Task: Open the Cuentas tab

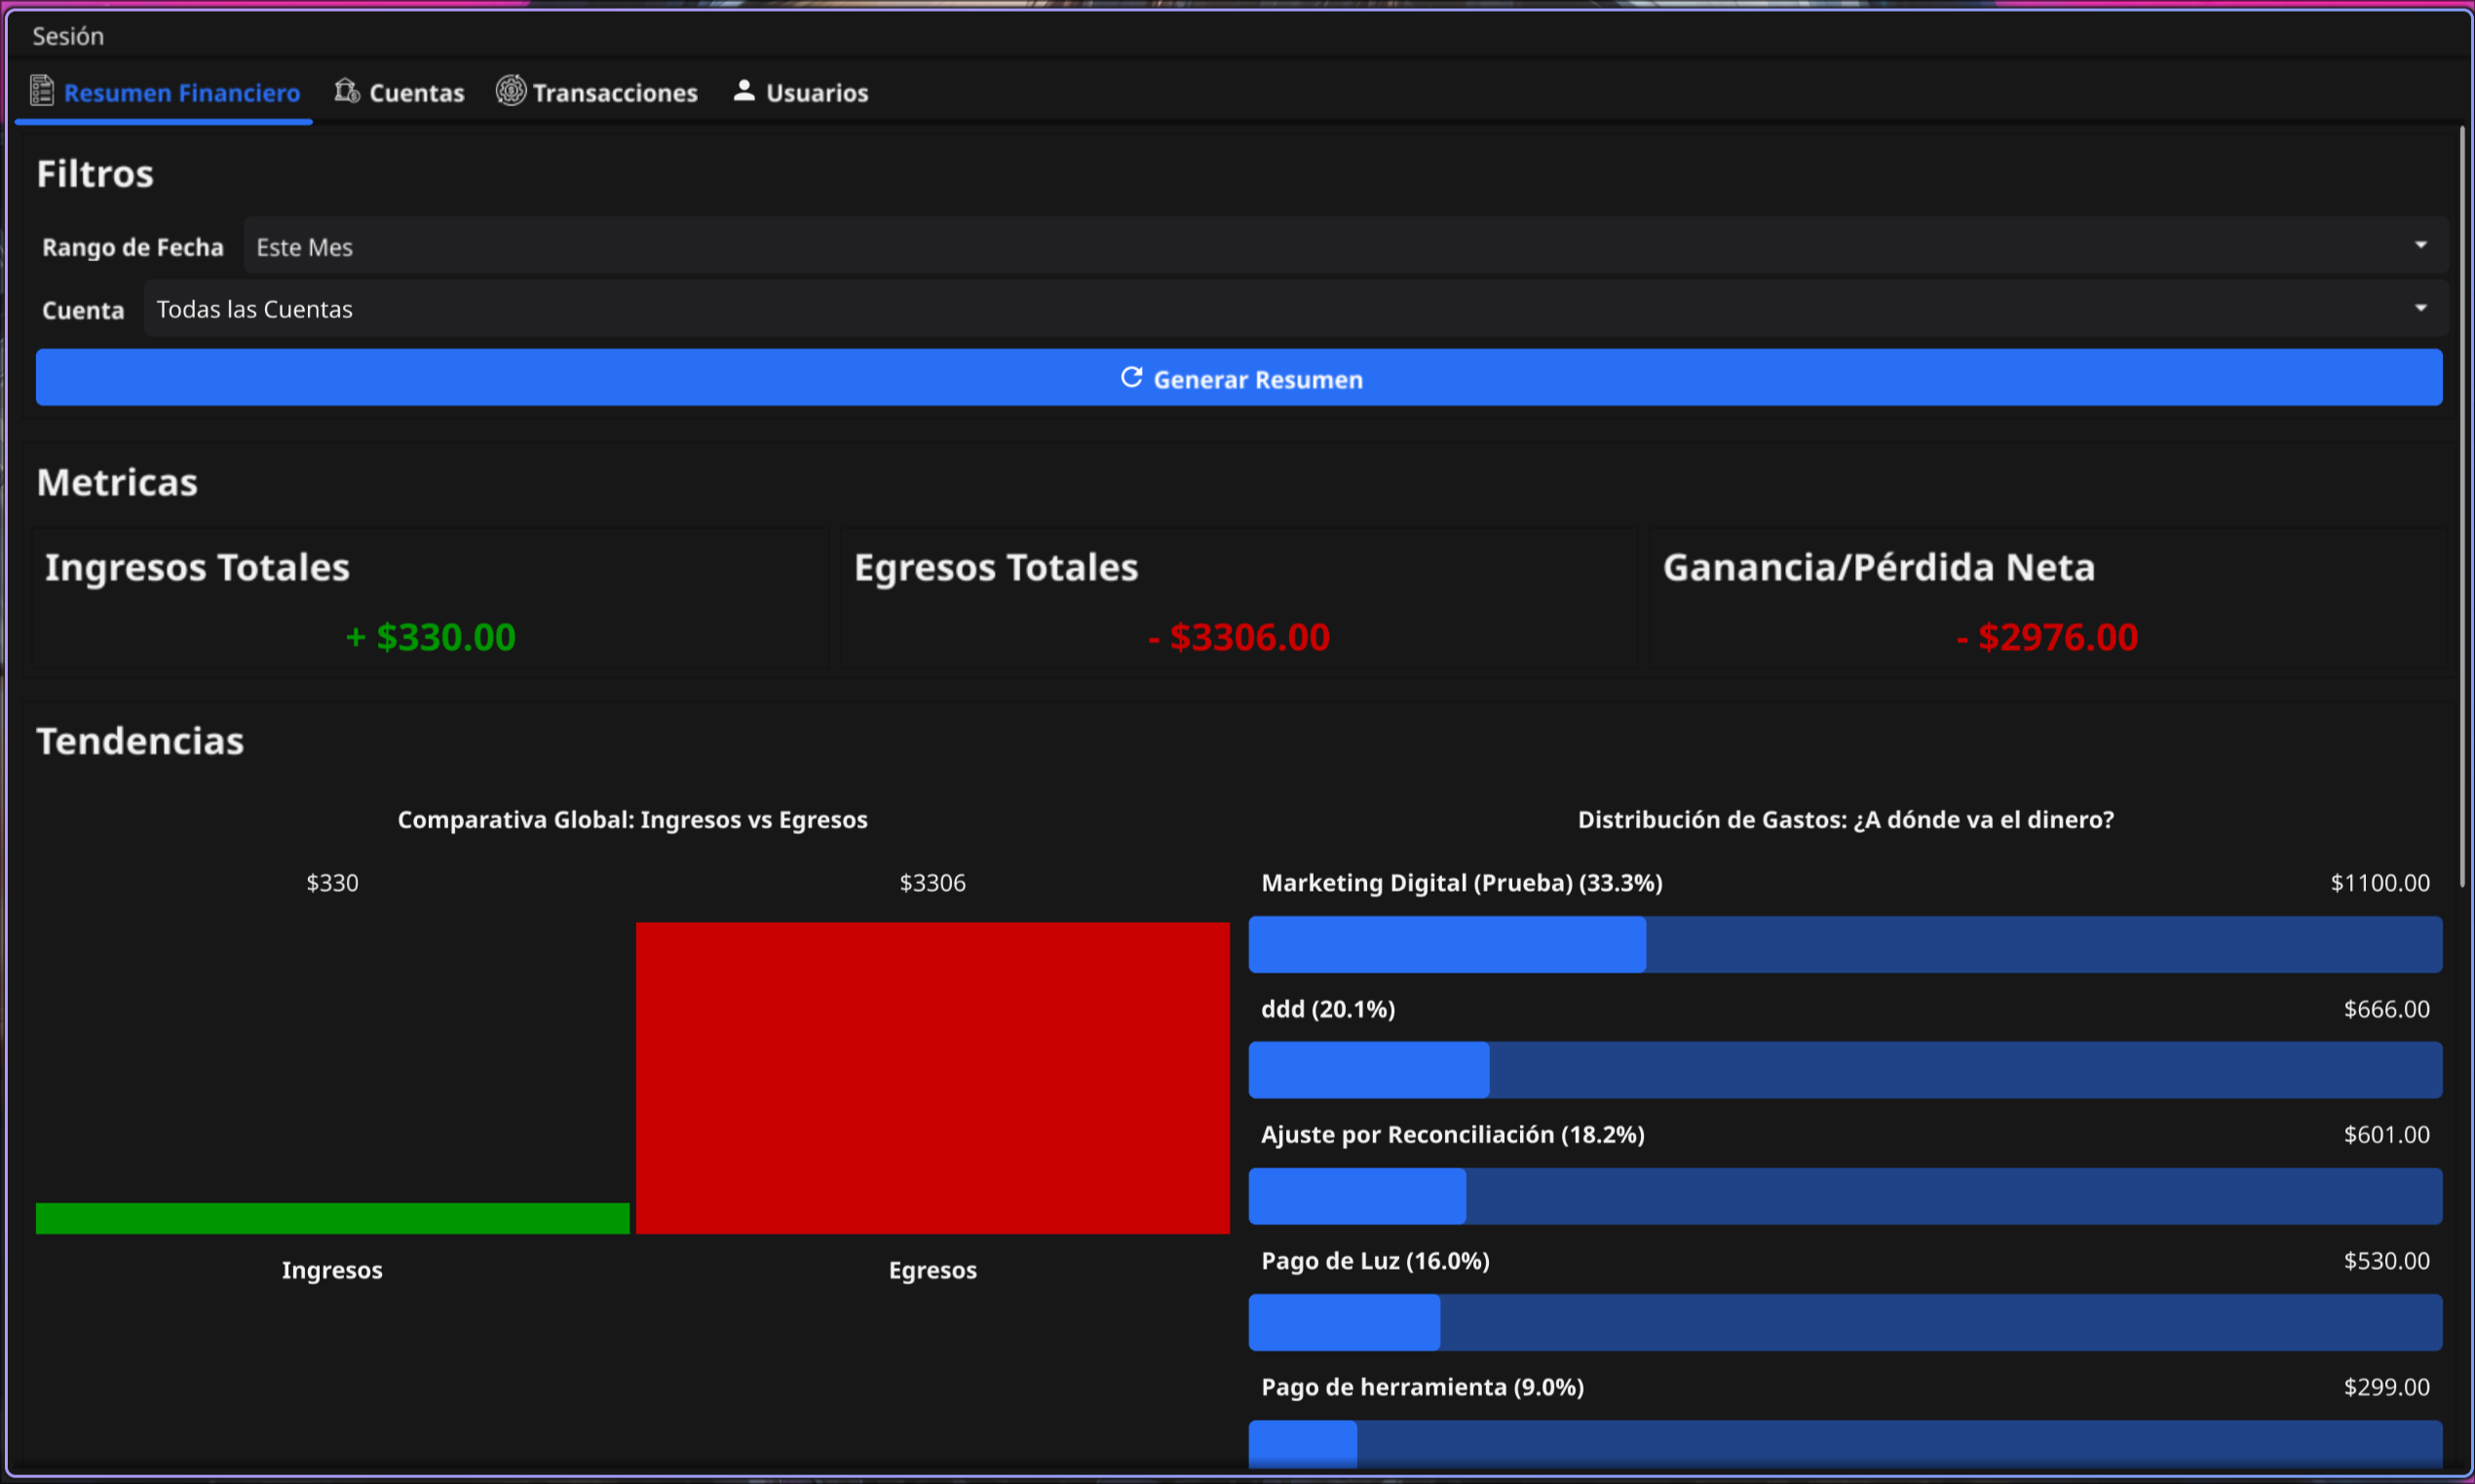Action: coord(416,93)
